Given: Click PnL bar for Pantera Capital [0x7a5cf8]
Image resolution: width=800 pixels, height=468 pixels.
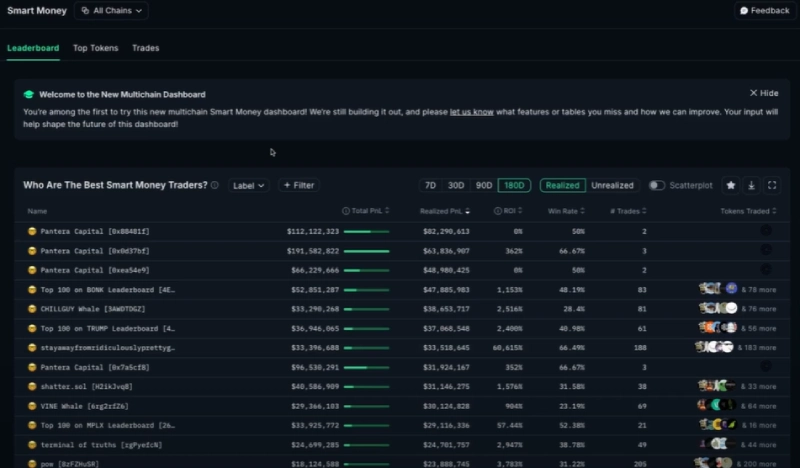Looking at the screenshot, I should pos(366,367).
